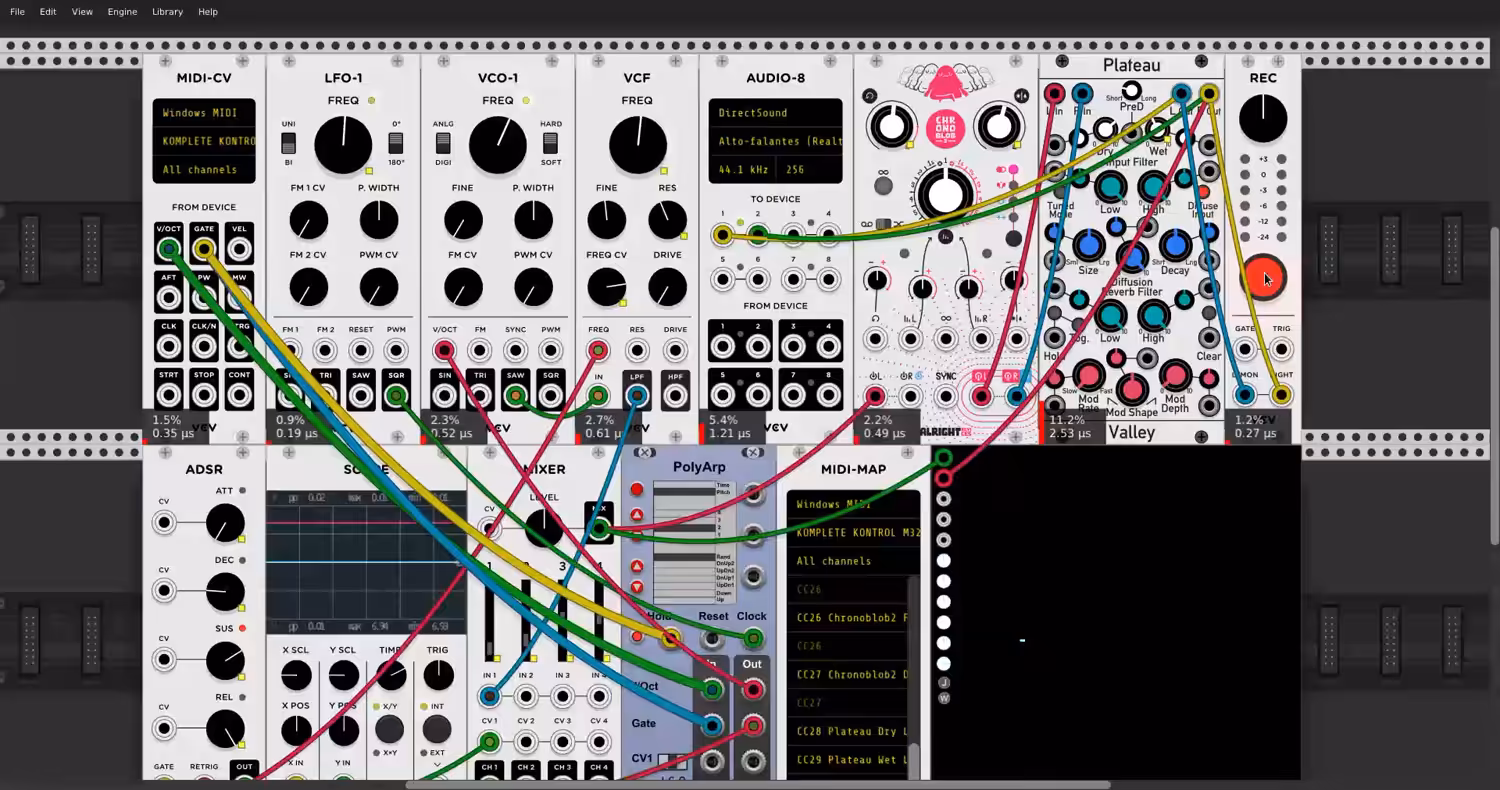Click the REC module TRIG input jack

(1281, 349)
